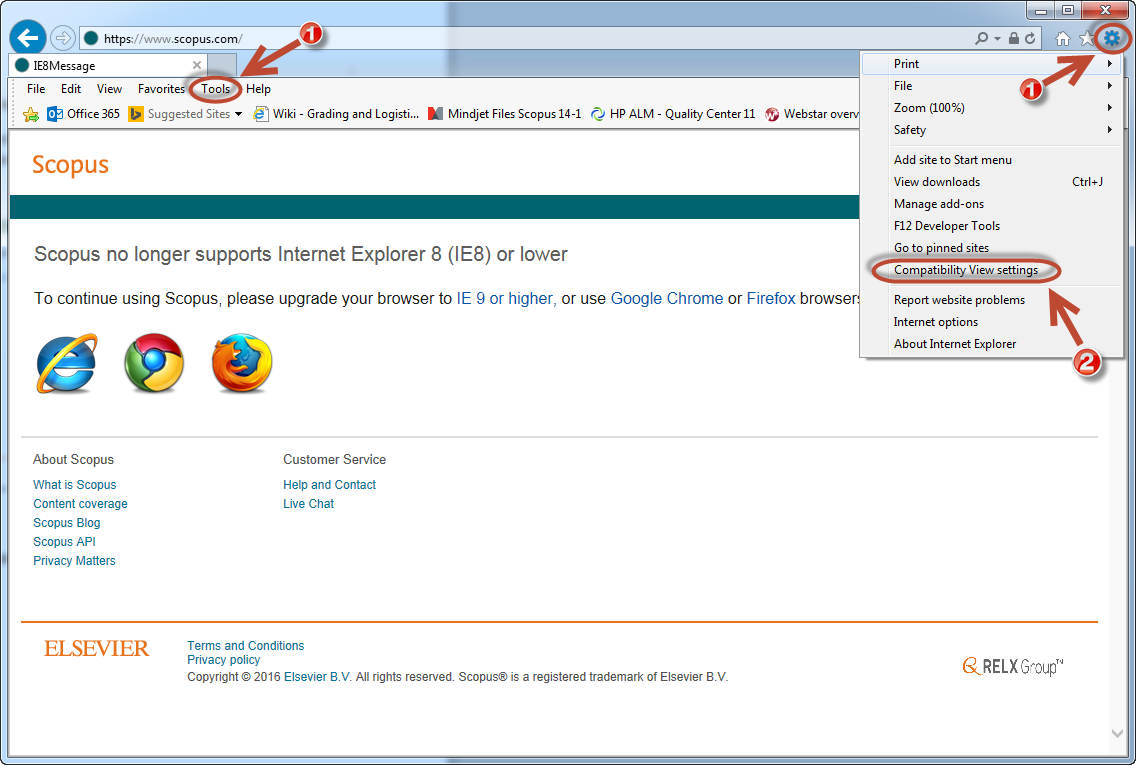This screenshot has height=765, width=1136.
Task: Choose View downloads
Action: [937, 182]
